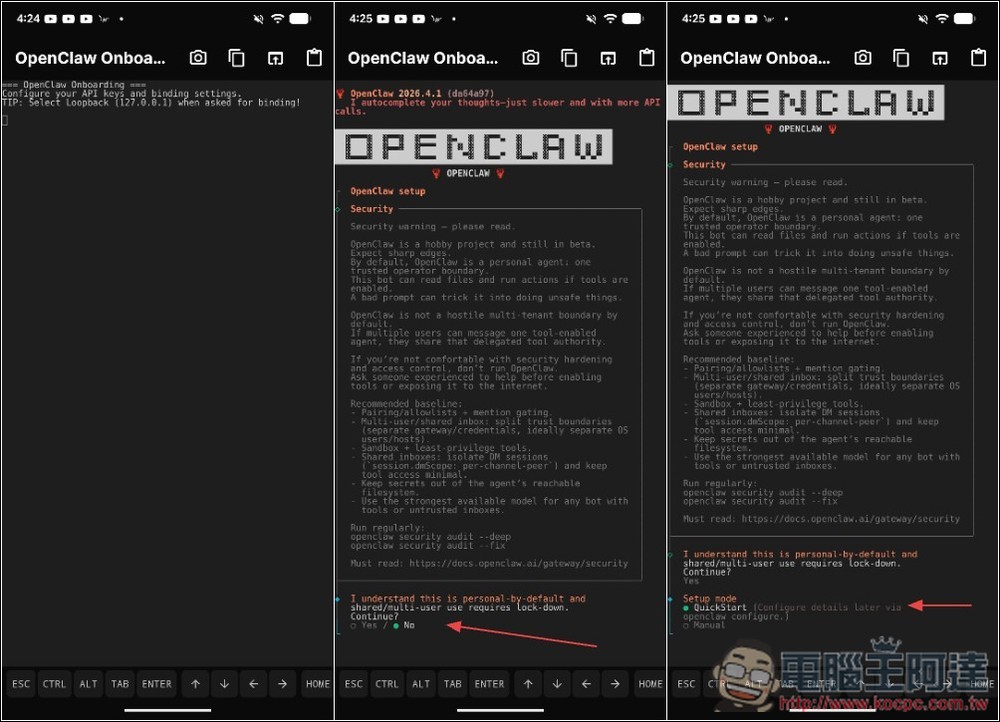This screenshot has height=722, width=1000.
Task: Tap the up arrow key on the keyboard bar
Action: coord(194,684)
